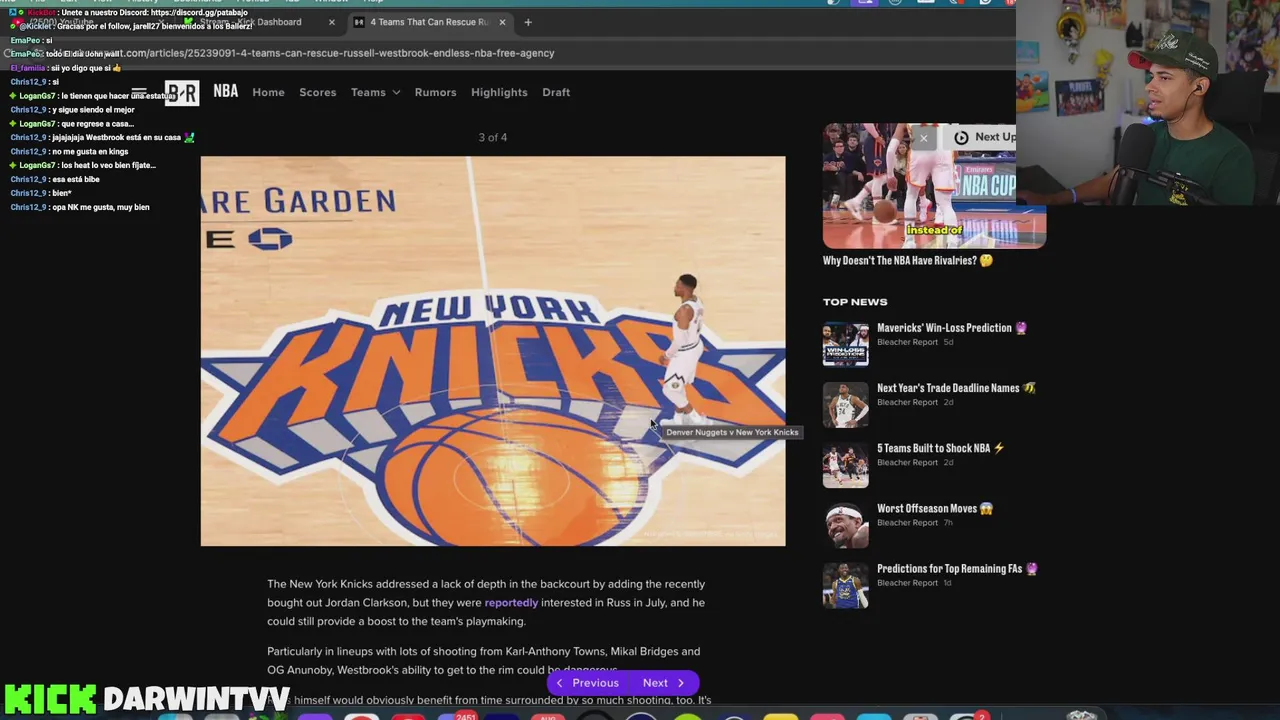Switch to the Kick Dashboard browser tab

[x=260, y=22]
